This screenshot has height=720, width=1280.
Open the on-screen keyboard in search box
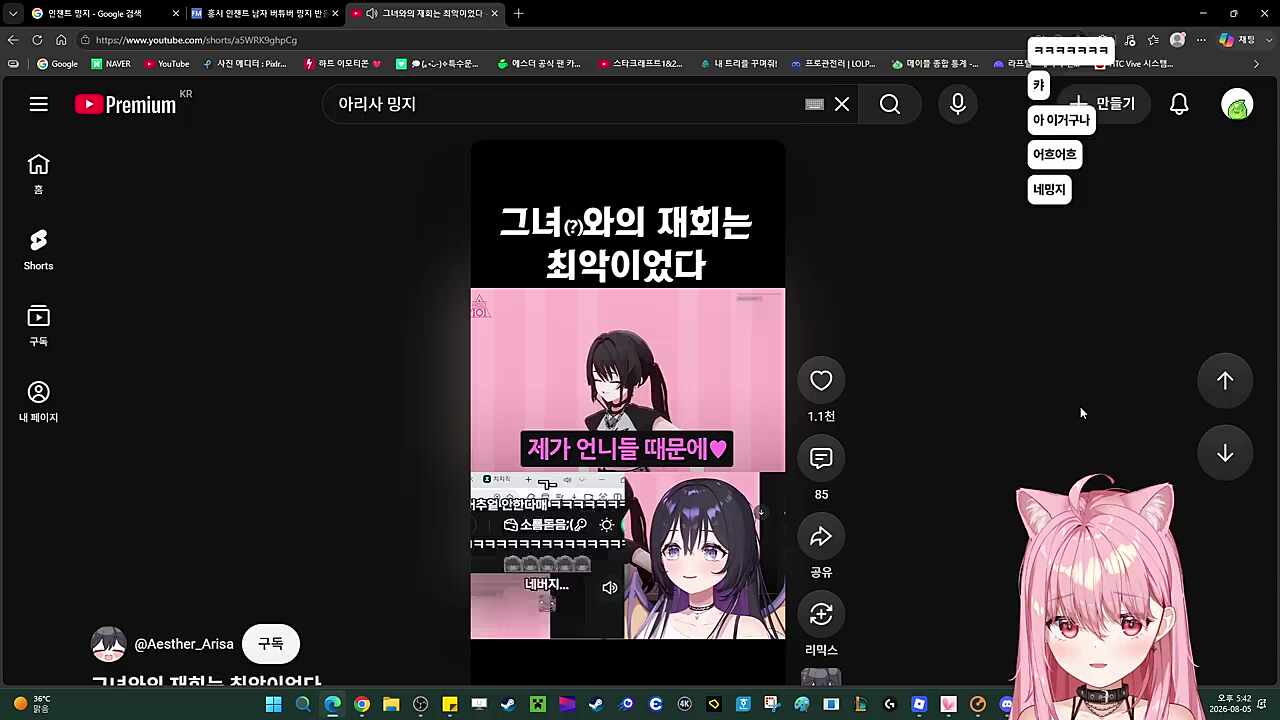pyautogui.click(x=814, y=104)
